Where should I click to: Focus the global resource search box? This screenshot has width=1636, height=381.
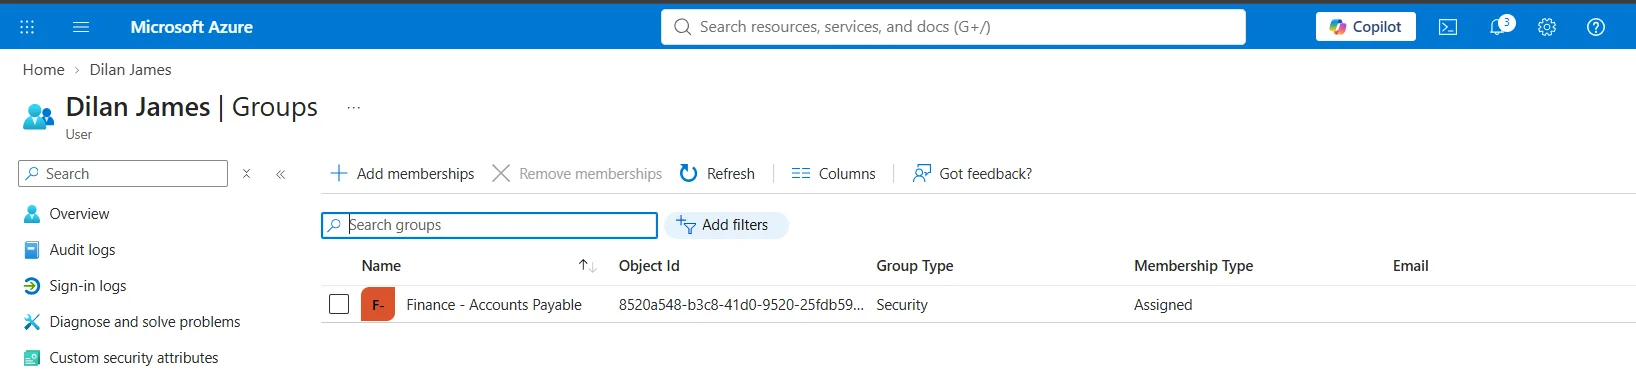(953, 27)
